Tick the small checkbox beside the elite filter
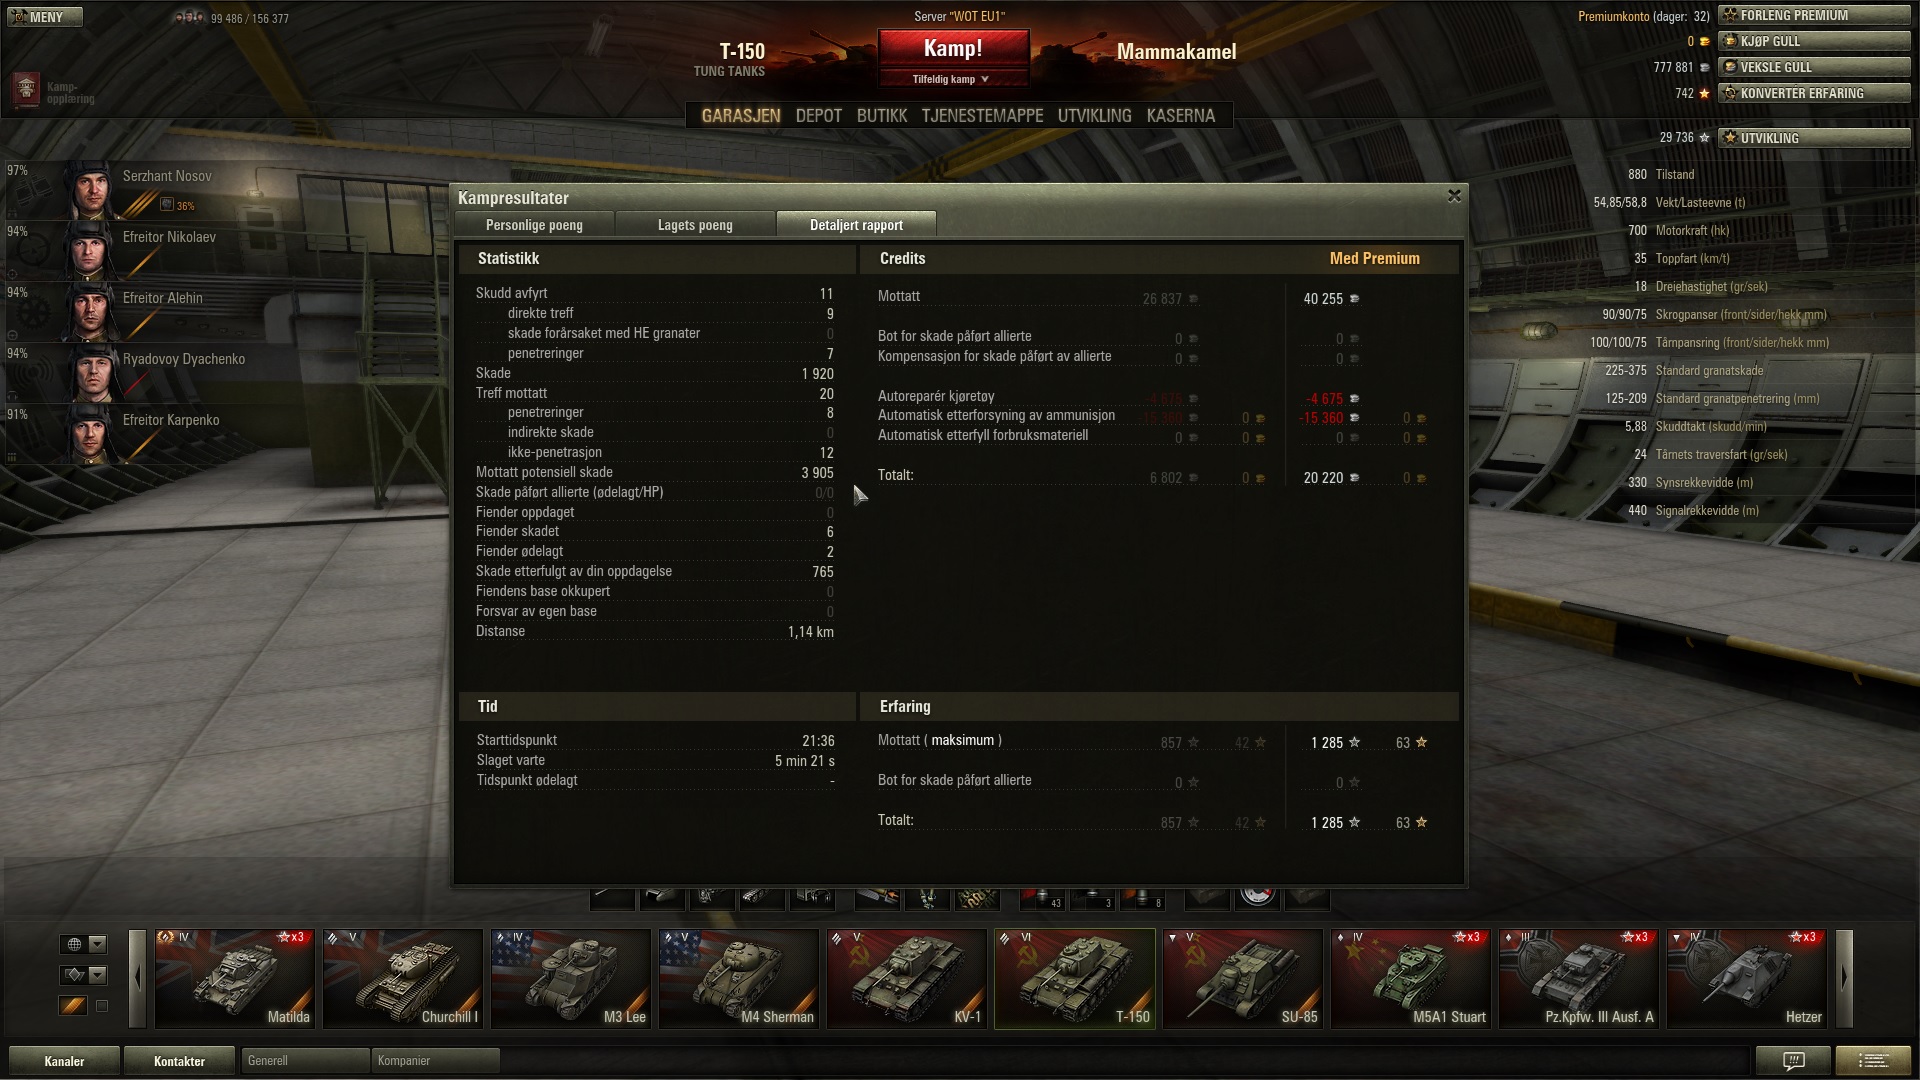Viewport: 1920px width, 1080px height. coord(101,1006)
